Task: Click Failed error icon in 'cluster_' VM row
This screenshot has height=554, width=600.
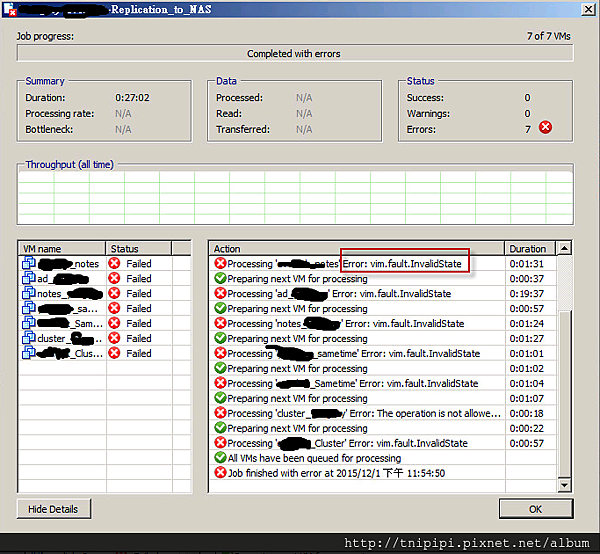Action: [x=114, y=338]
